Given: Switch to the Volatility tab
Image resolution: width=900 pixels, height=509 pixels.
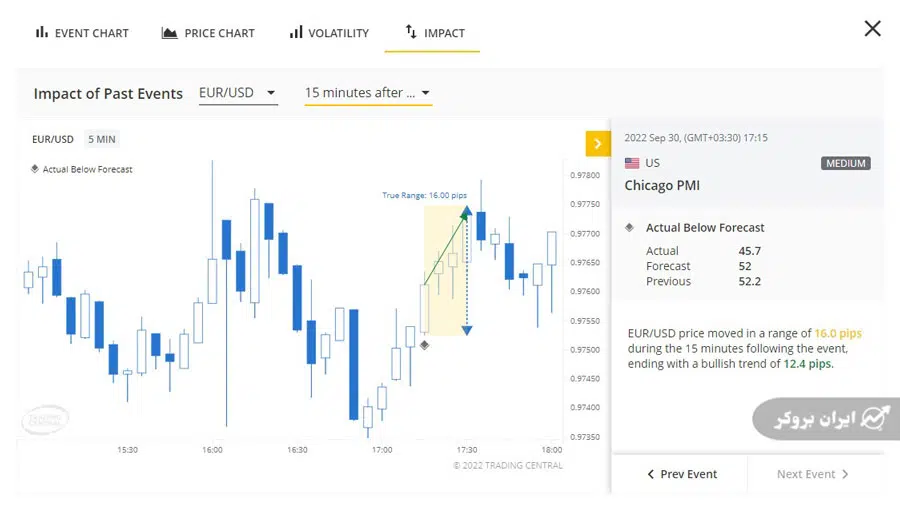Looking at the screenshot, I should click(329, 33).
